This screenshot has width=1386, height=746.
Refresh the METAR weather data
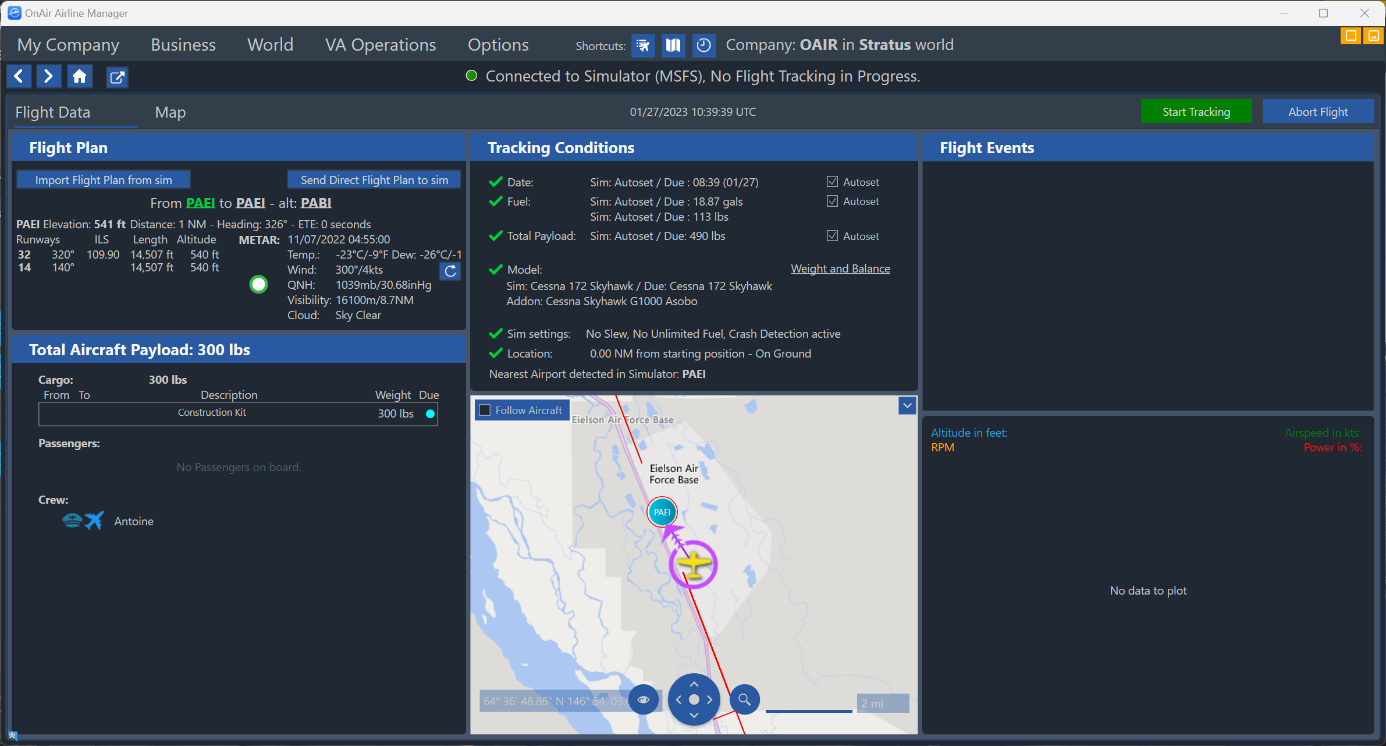(450, 271)
